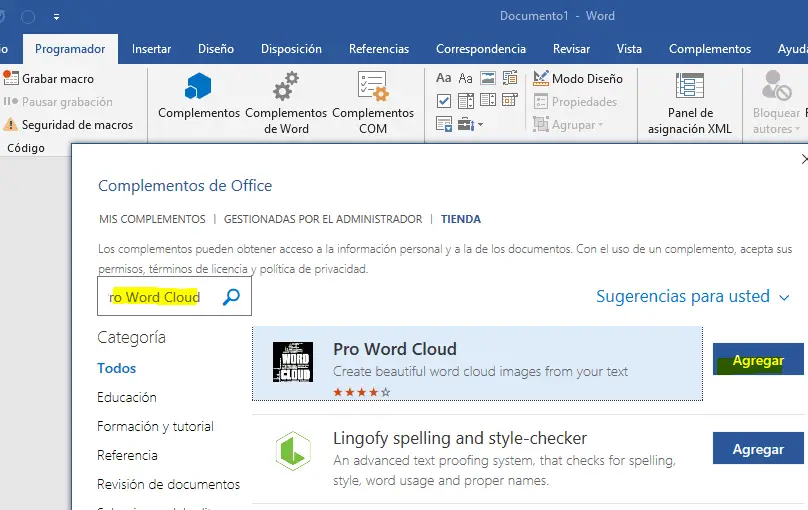Open Pro Word Cloud title

pyautogui.click(x=395, y=349)
